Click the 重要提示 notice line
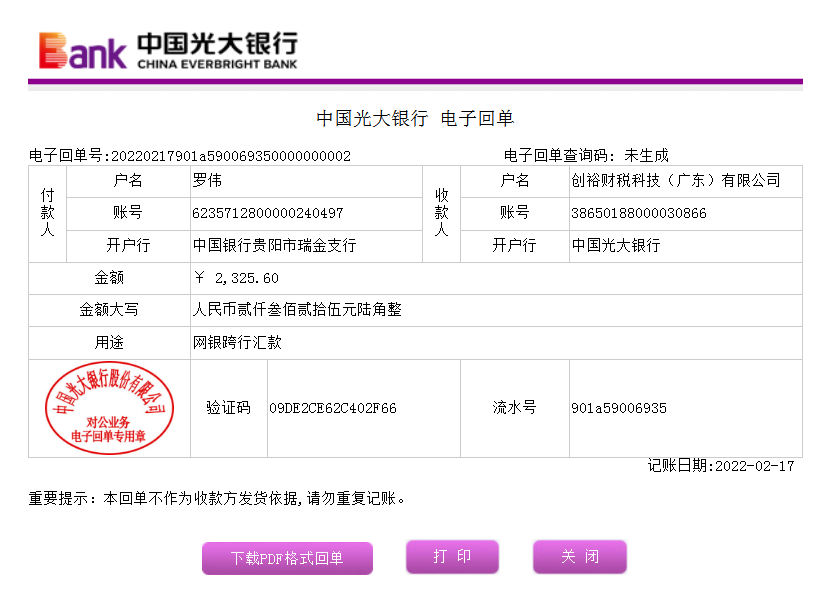Viewport: 827px width, 589px height. (217, 498)
